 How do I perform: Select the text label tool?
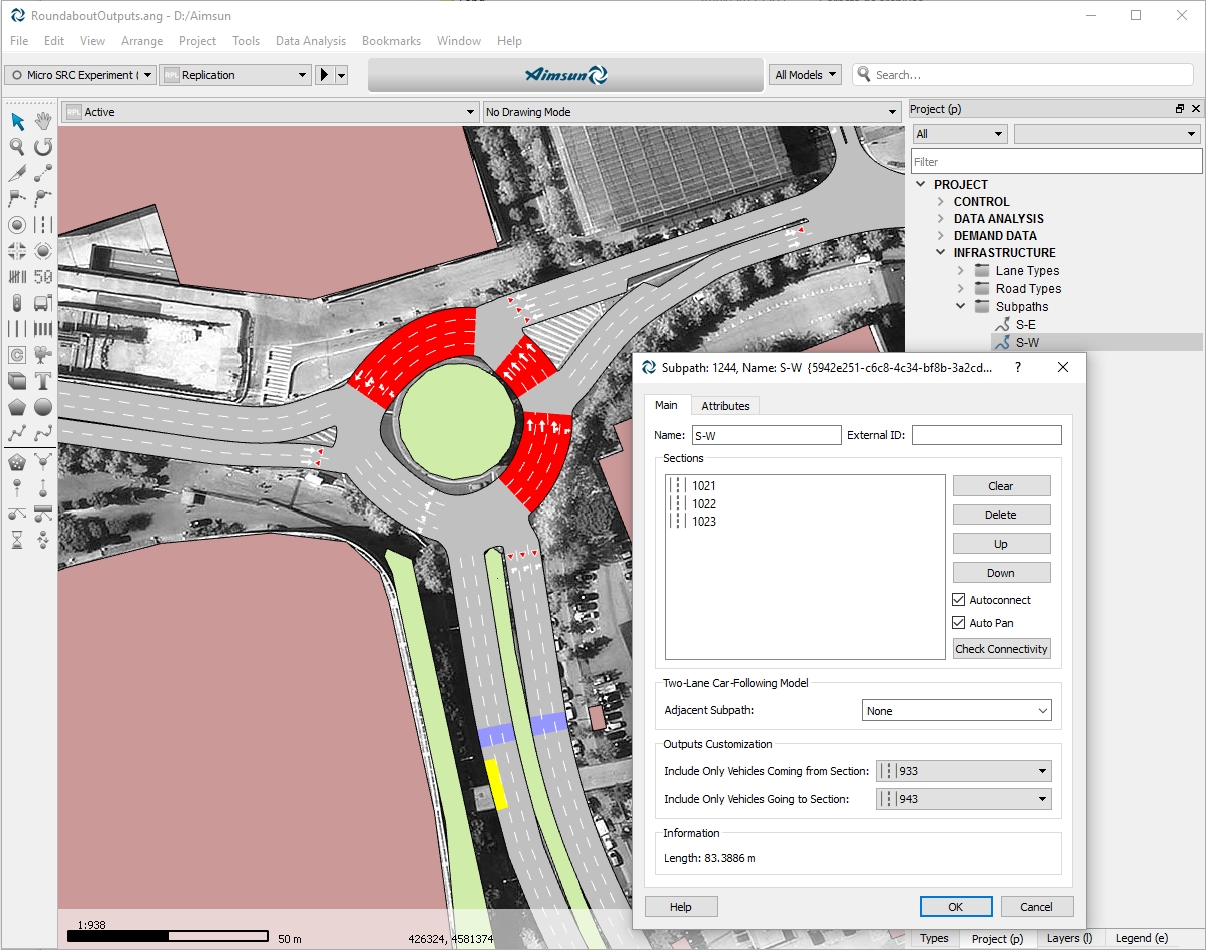[43, 381]
